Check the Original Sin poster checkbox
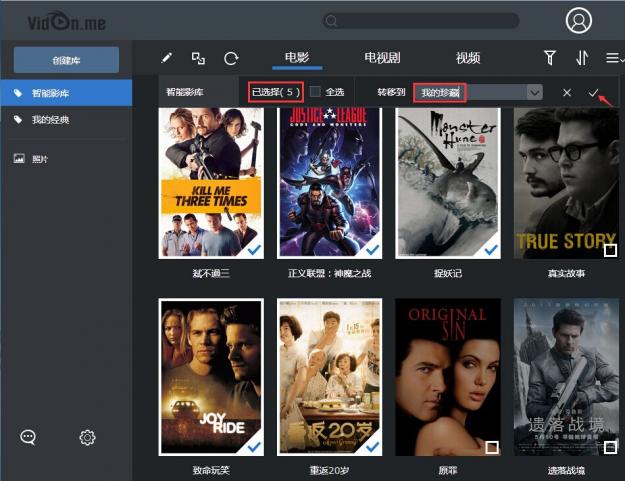This screenshot has height=481, width=625. [492, 447]
